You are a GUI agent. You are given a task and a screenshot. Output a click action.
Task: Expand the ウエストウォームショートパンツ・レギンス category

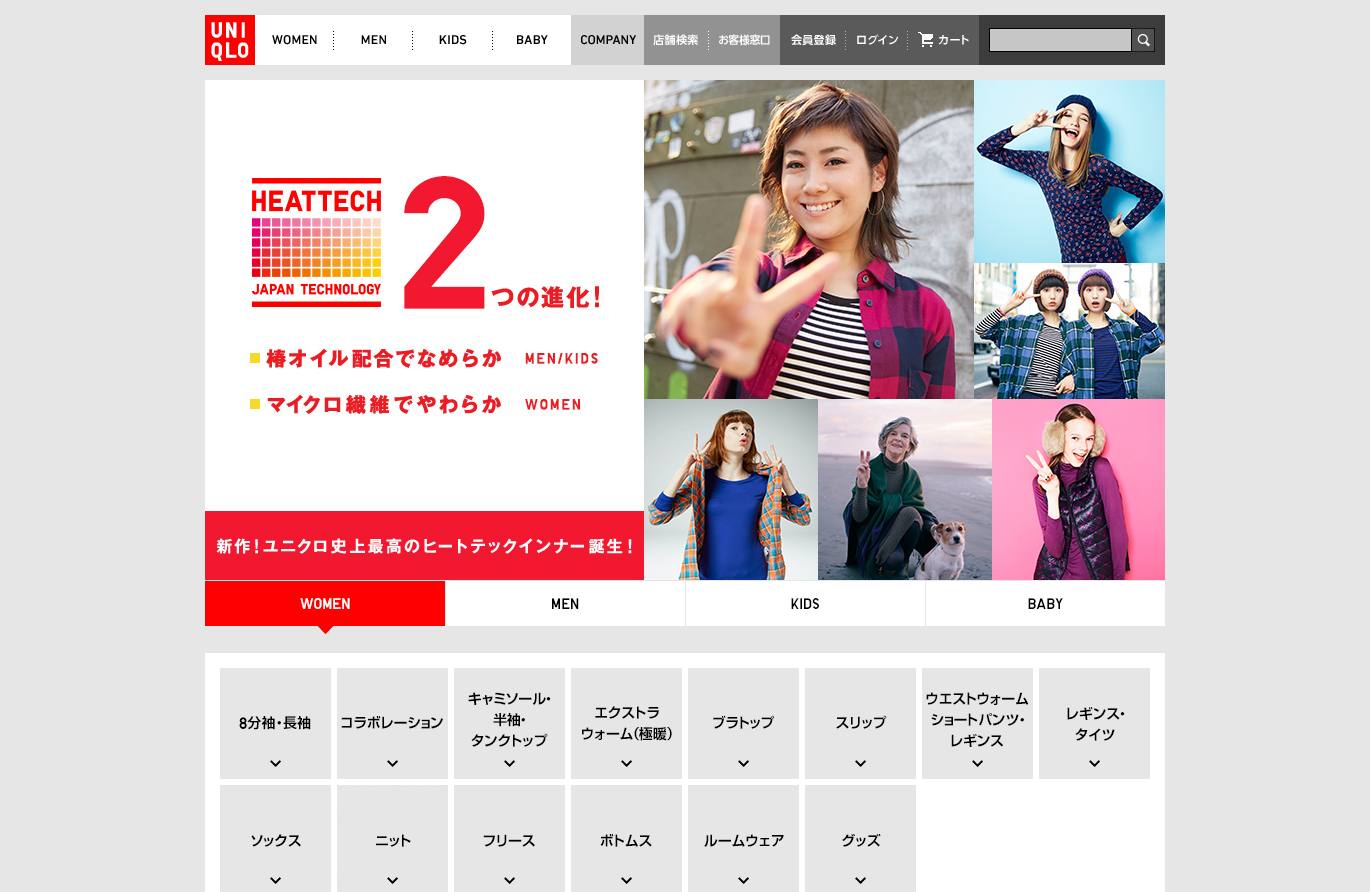coord(977,723)
